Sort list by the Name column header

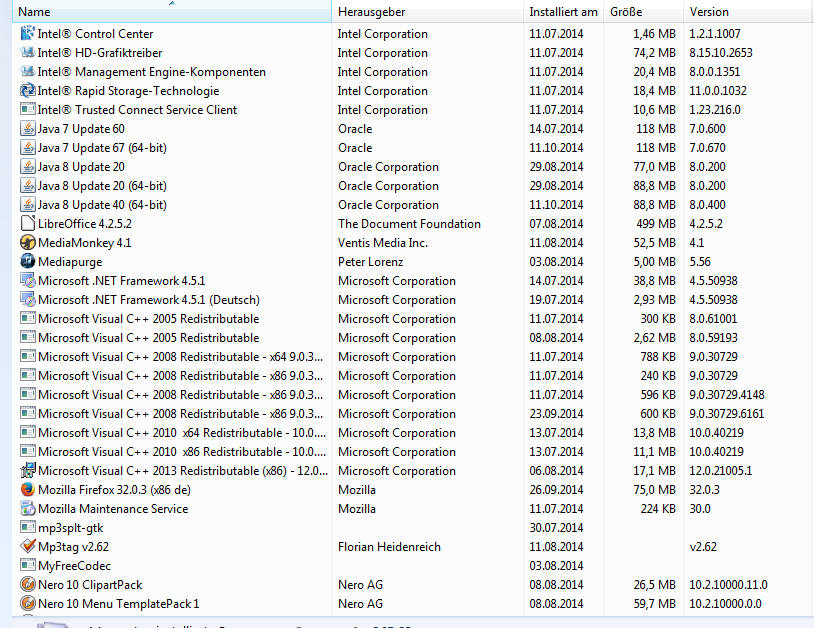171,11
